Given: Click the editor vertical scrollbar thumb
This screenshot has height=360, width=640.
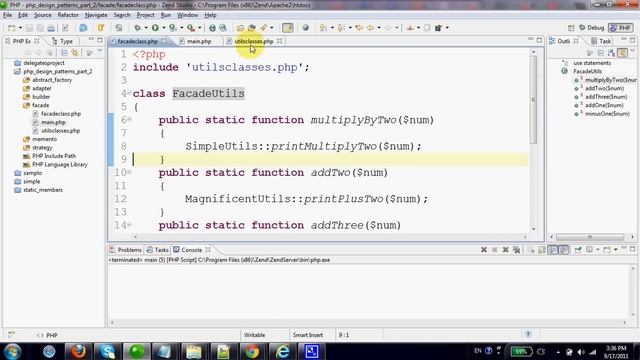Looking at the screenshot, I should click(x=533, y=100).
